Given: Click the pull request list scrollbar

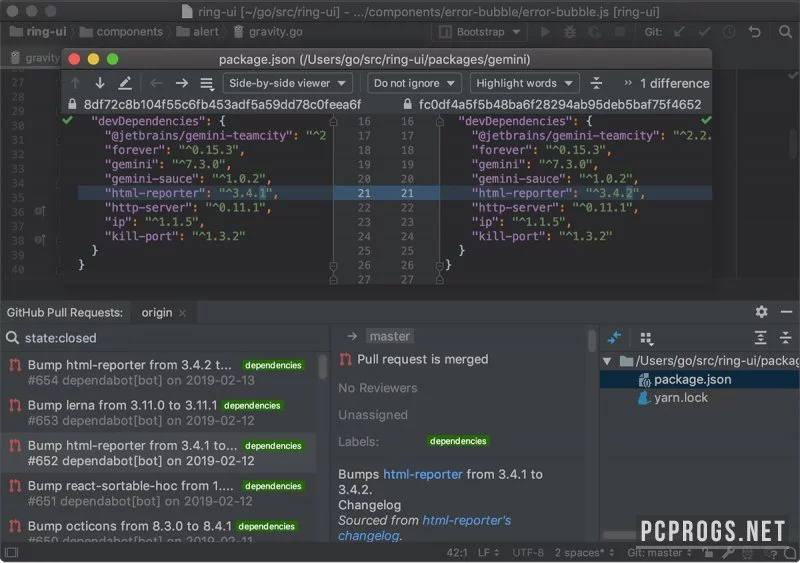Looking at the screenshot, I should click(322, 367).
